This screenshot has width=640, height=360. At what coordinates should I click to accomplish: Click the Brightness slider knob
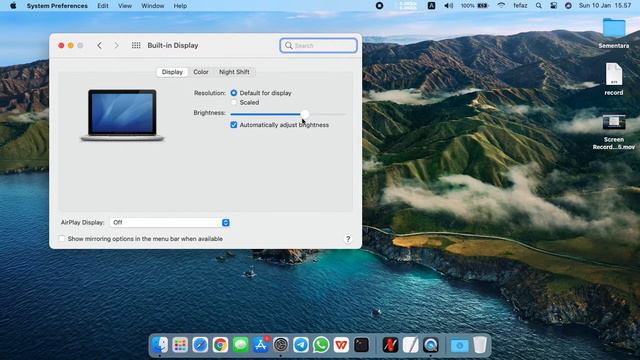(x=305, y=114)
